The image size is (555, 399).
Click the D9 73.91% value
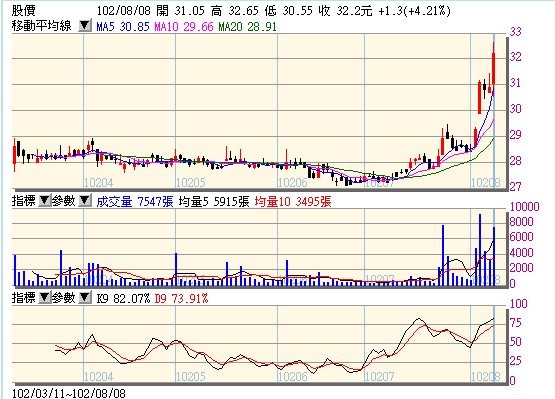point(181,298)
